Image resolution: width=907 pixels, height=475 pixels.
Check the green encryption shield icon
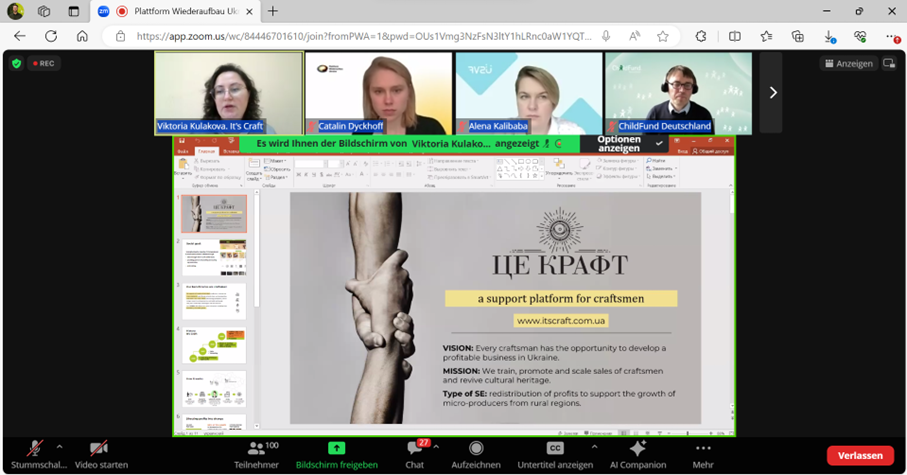coord(16,64)
